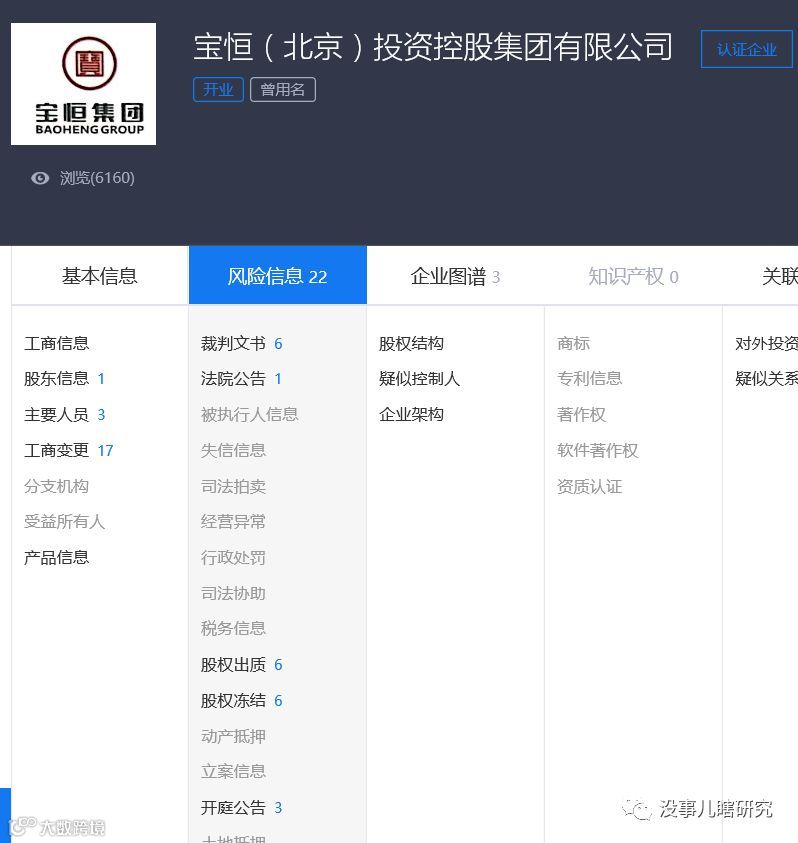Viewport: 798px width, 843px height.
Task: Switch to the 基本信息 tab
Action: 99,276
